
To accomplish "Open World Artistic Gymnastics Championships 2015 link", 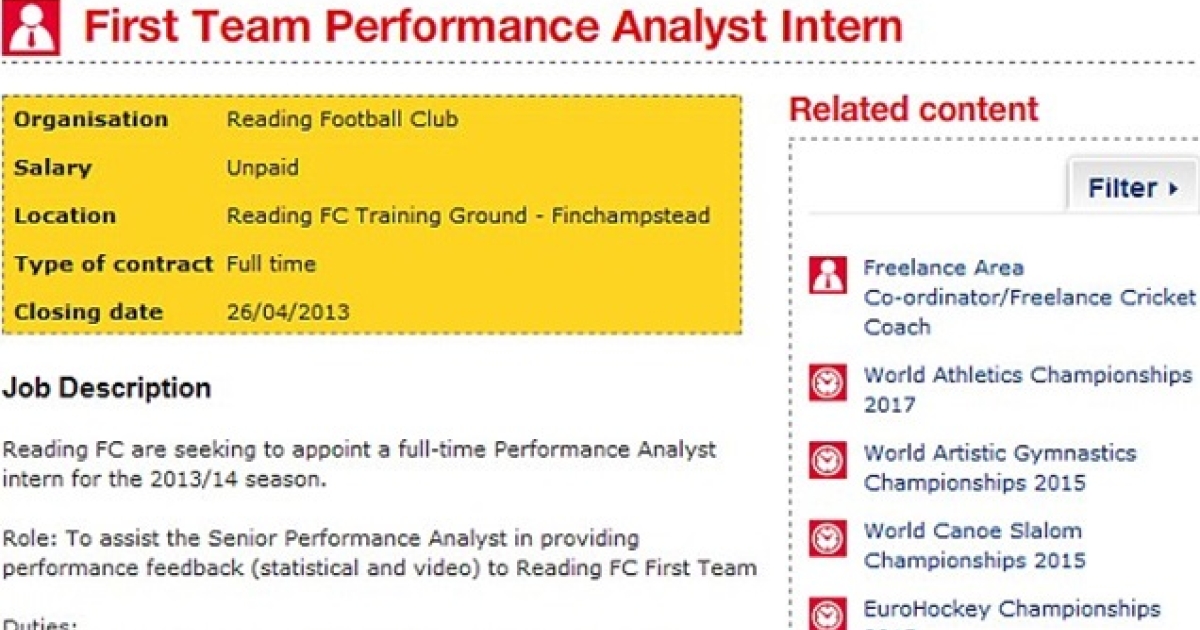I will 1000,468.
